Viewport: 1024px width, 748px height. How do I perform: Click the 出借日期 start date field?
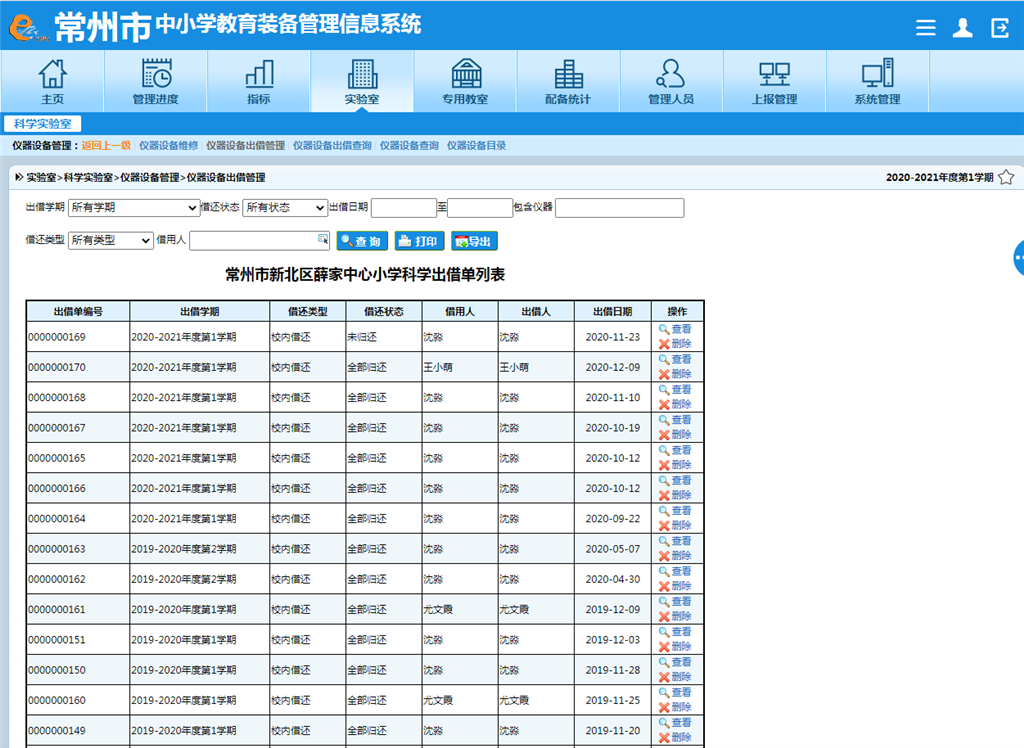(404, 208)
